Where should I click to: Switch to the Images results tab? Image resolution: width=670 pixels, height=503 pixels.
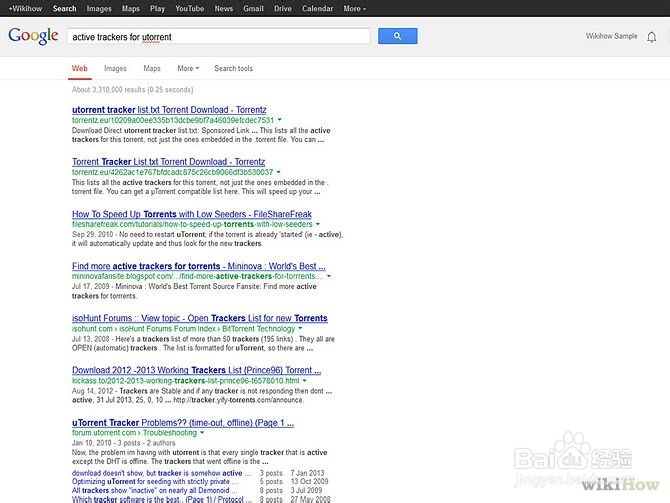115,68
